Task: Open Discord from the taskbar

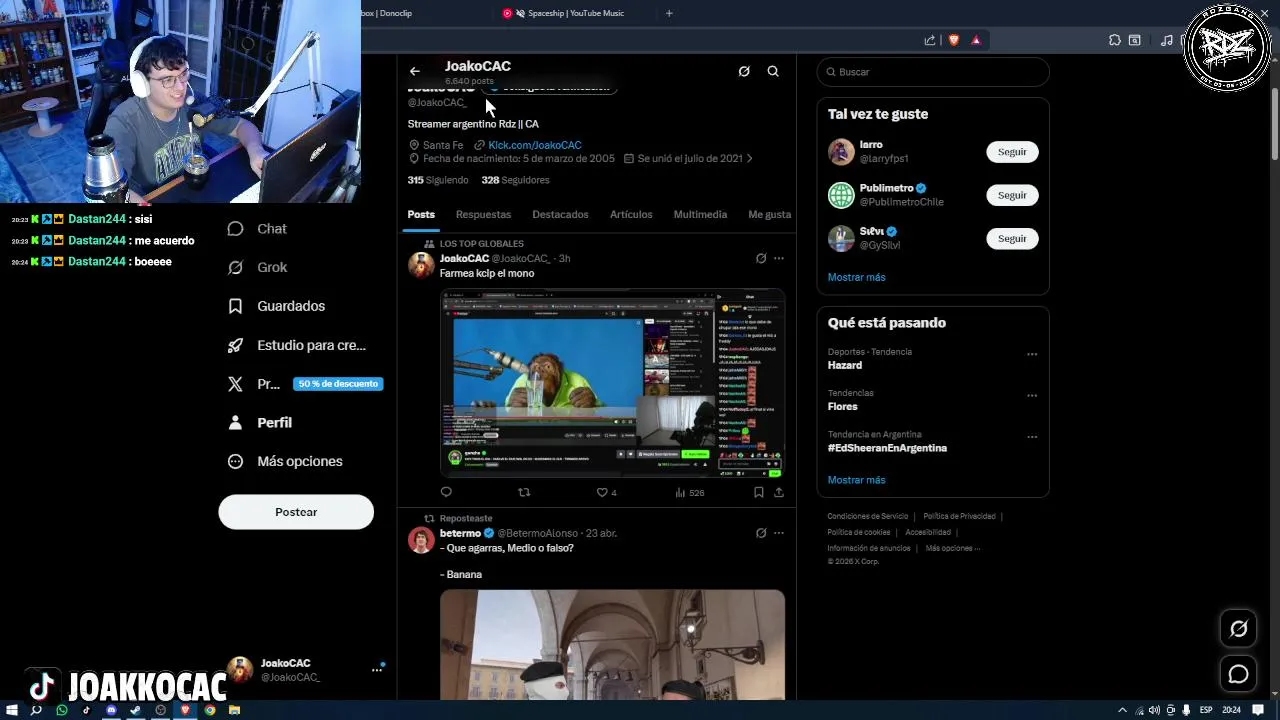Action: point(111,710)
